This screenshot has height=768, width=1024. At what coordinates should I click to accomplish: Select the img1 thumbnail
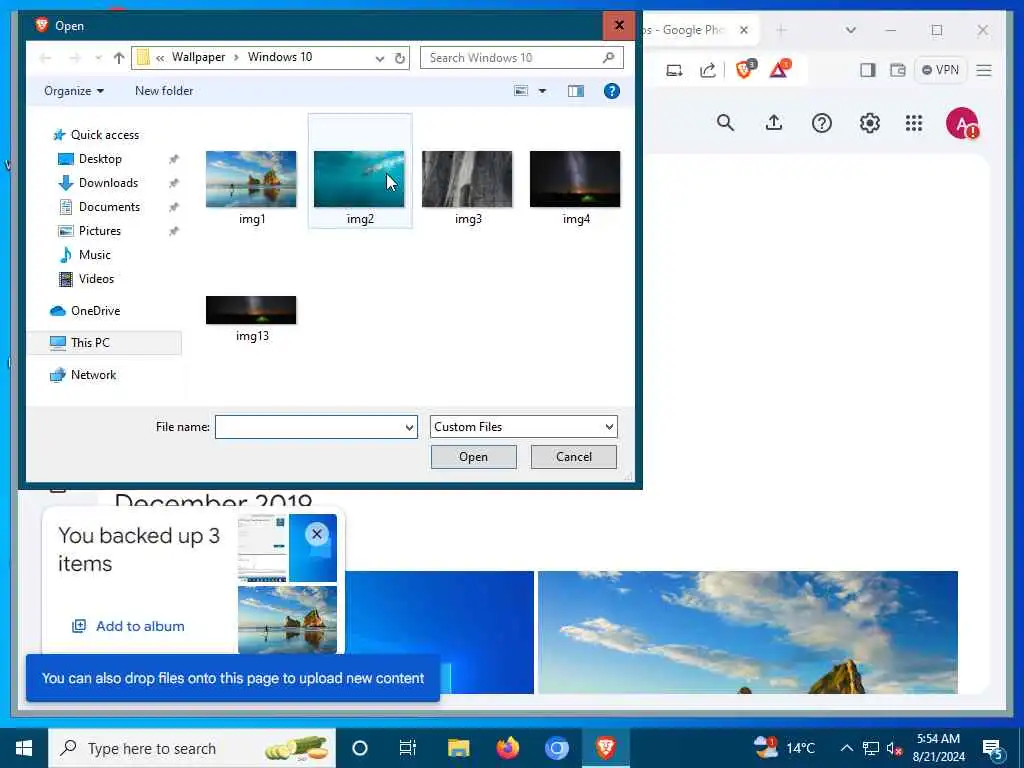pos(251,179)
